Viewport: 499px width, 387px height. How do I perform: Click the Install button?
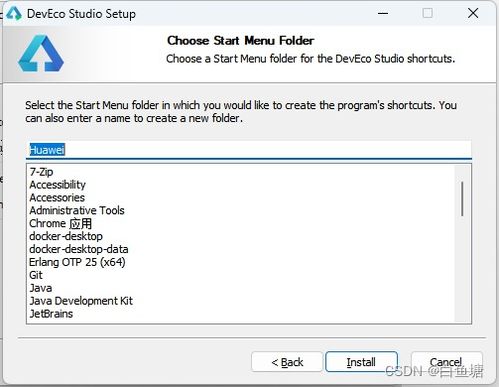click(x=362, y=362)
